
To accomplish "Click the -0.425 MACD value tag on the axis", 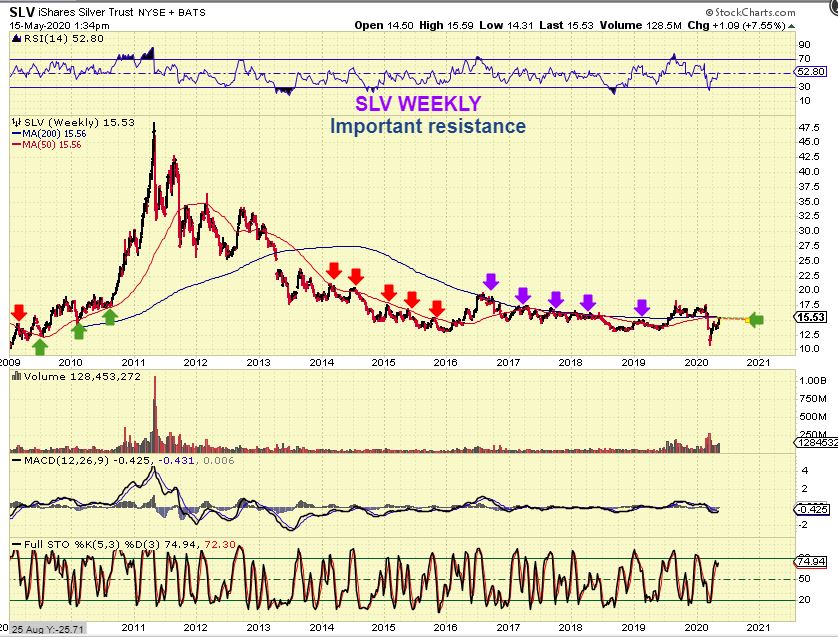I will (x=812, y=509).
